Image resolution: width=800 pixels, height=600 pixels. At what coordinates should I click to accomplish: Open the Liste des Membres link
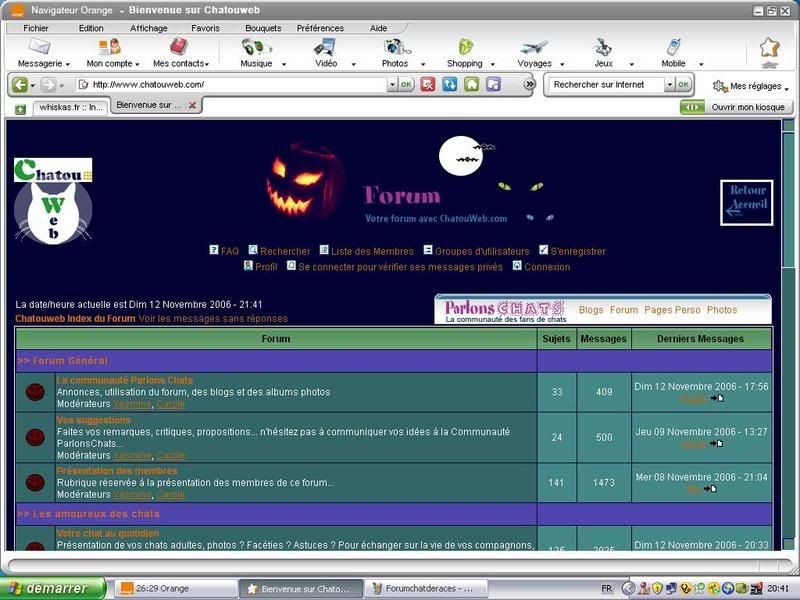point(372,251)
